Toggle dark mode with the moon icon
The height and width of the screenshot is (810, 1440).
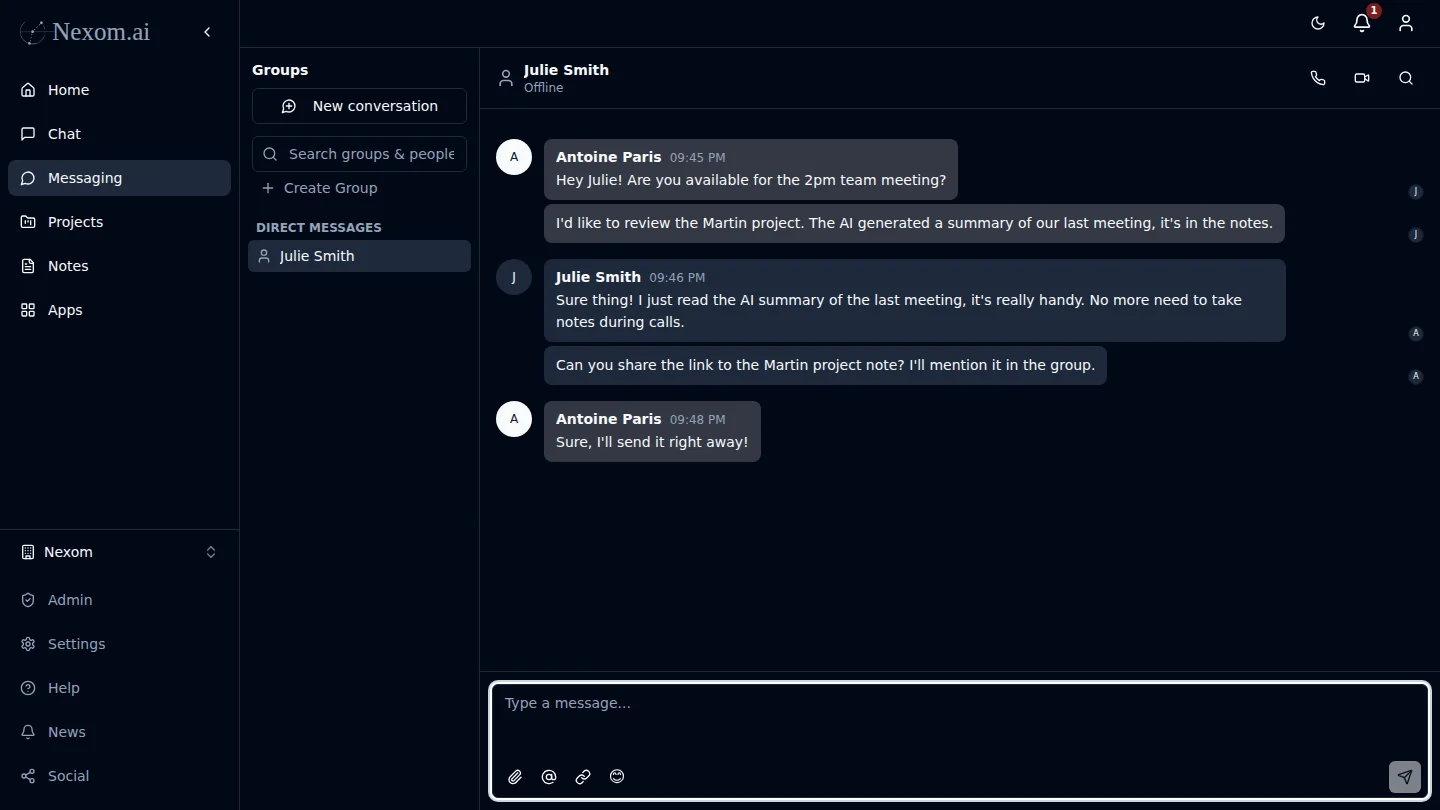1317,23
